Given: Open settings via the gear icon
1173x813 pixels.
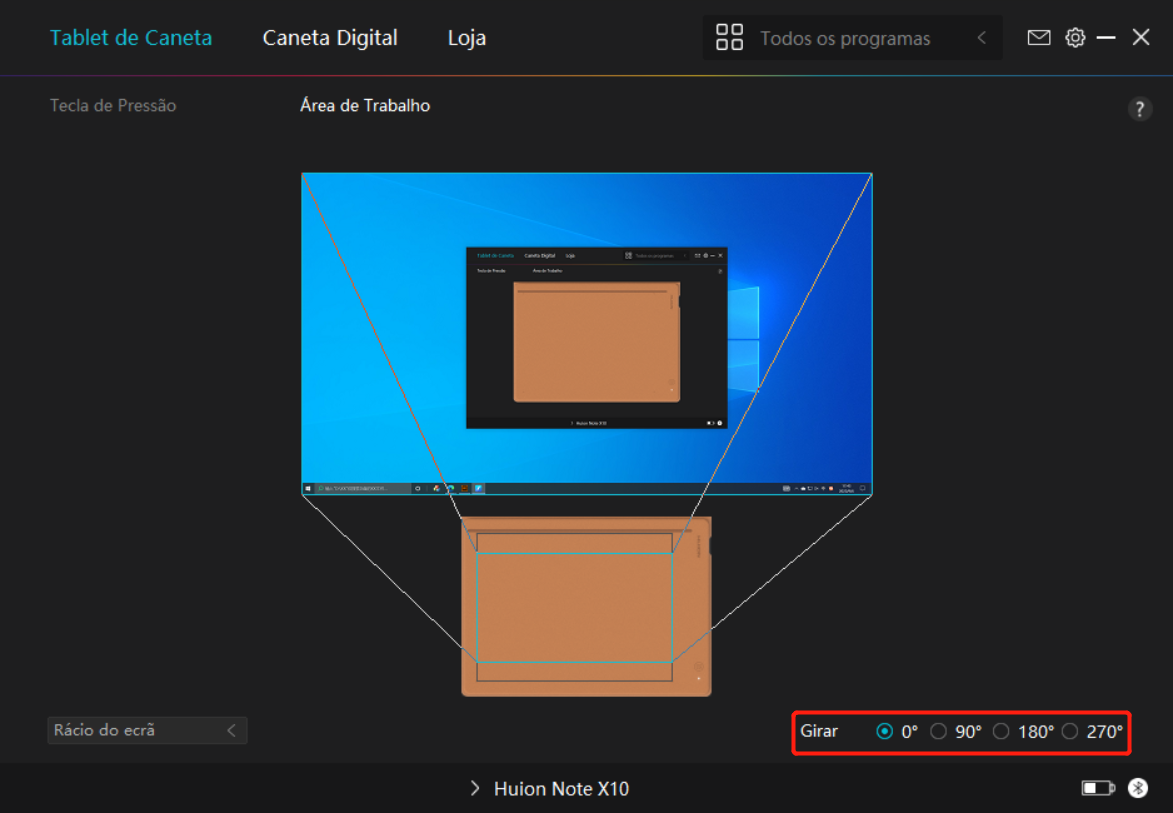Looking at the screenshot, I should click(x=1075, y=38).
